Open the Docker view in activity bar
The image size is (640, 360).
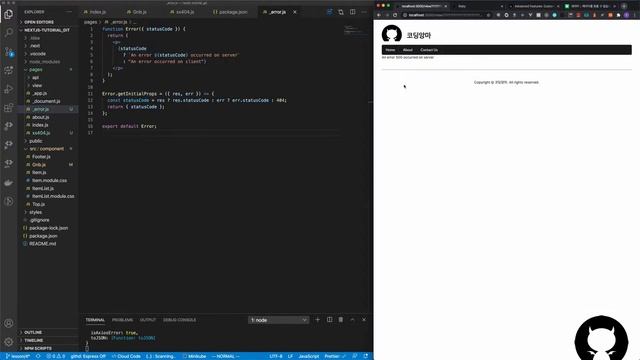click(9, 182)
